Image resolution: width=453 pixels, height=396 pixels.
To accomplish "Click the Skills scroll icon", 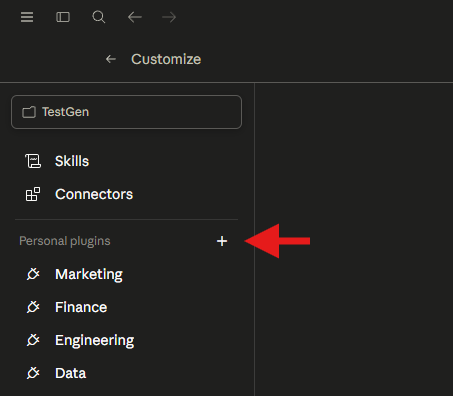I will [x=33, y=161].
